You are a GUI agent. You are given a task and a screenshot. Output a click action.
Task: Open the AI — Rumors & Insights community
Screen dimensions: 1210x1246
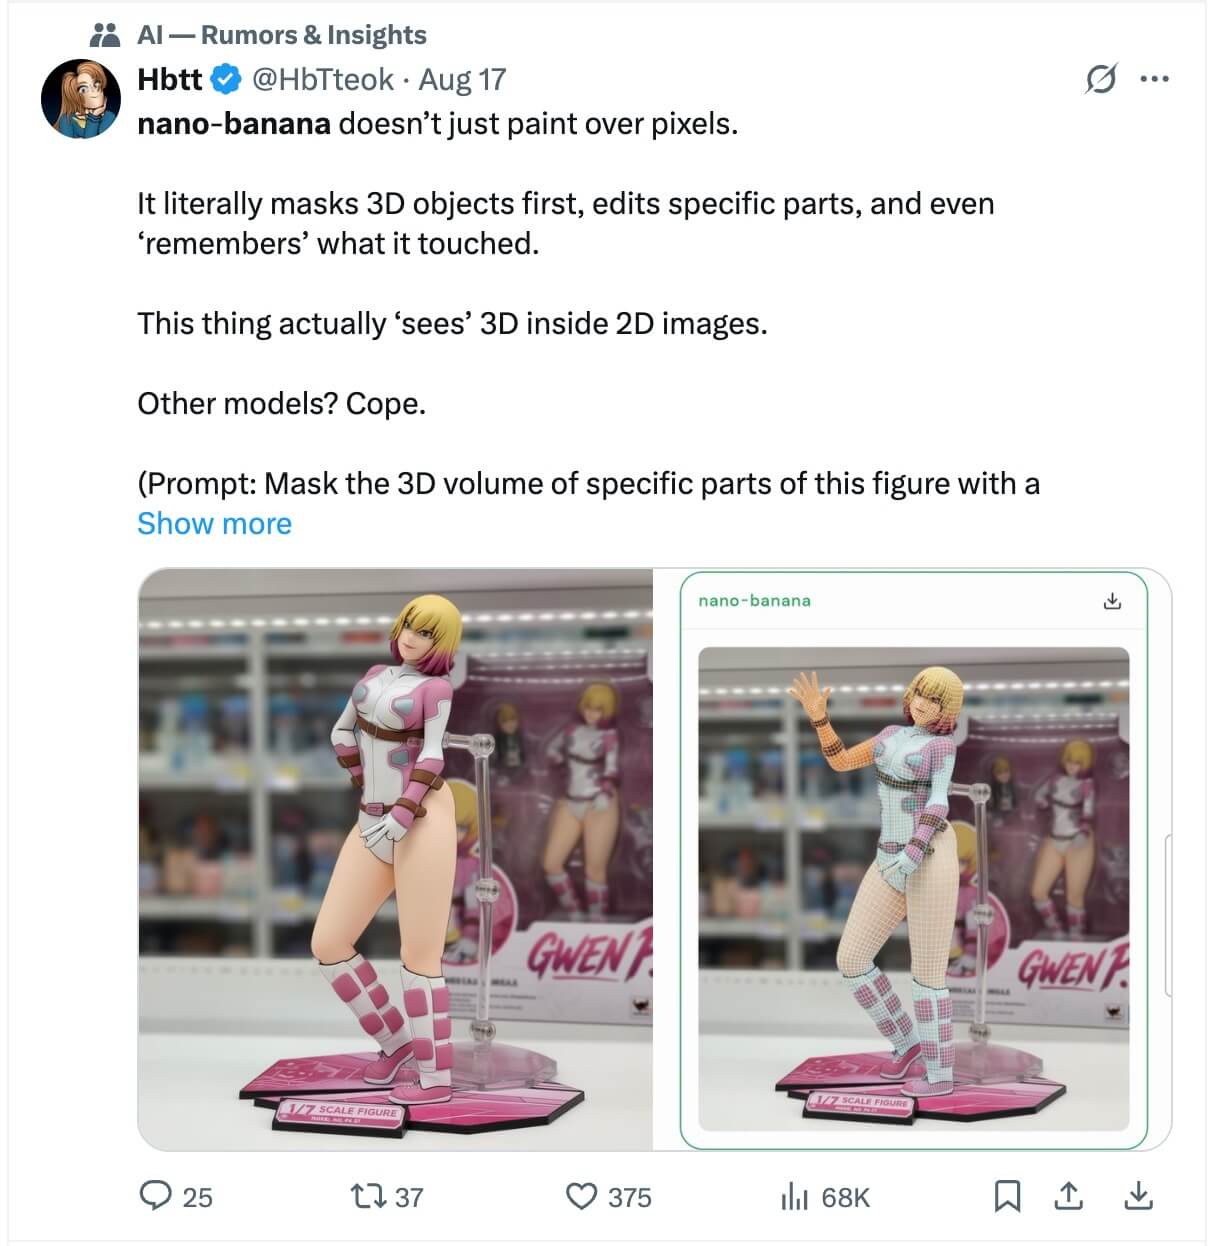pos(281,35)
